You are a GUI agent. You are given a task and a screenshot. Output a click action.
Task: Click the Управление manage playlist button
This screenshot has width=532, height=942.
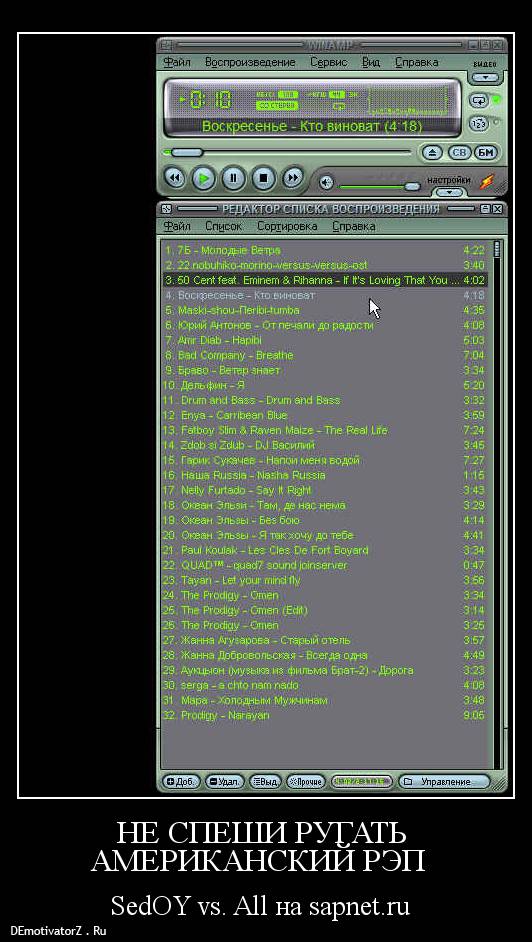[x=444, y=782]
